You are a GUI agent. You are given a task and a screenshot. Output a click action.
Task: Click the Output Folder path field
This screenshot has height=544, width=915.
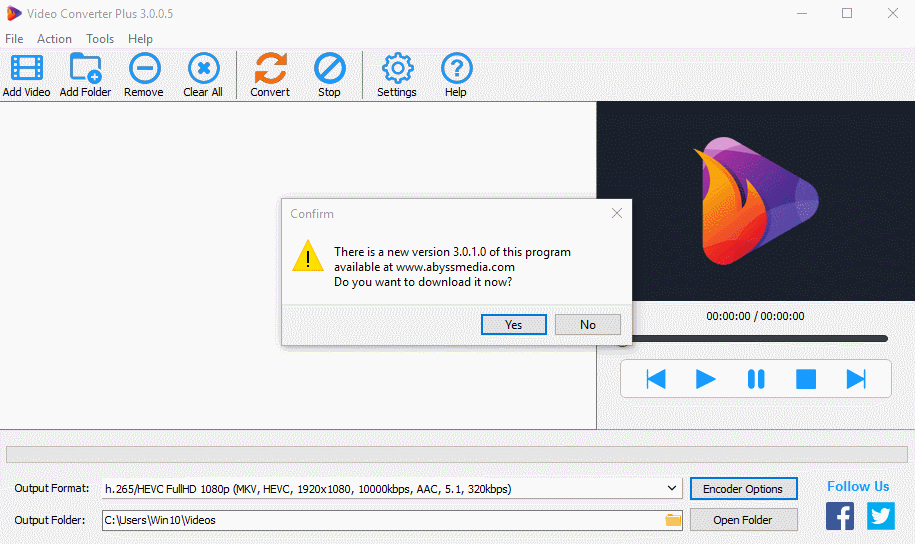[380, 520]
